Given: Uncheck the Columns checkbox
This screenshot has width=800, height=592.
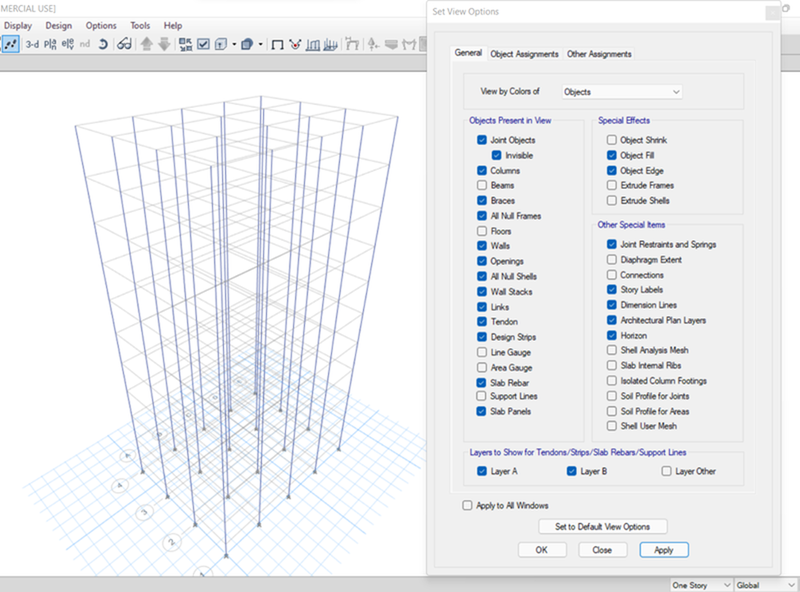Looking at the screenshot, I should pyautogui.click(x=482, y=170).
